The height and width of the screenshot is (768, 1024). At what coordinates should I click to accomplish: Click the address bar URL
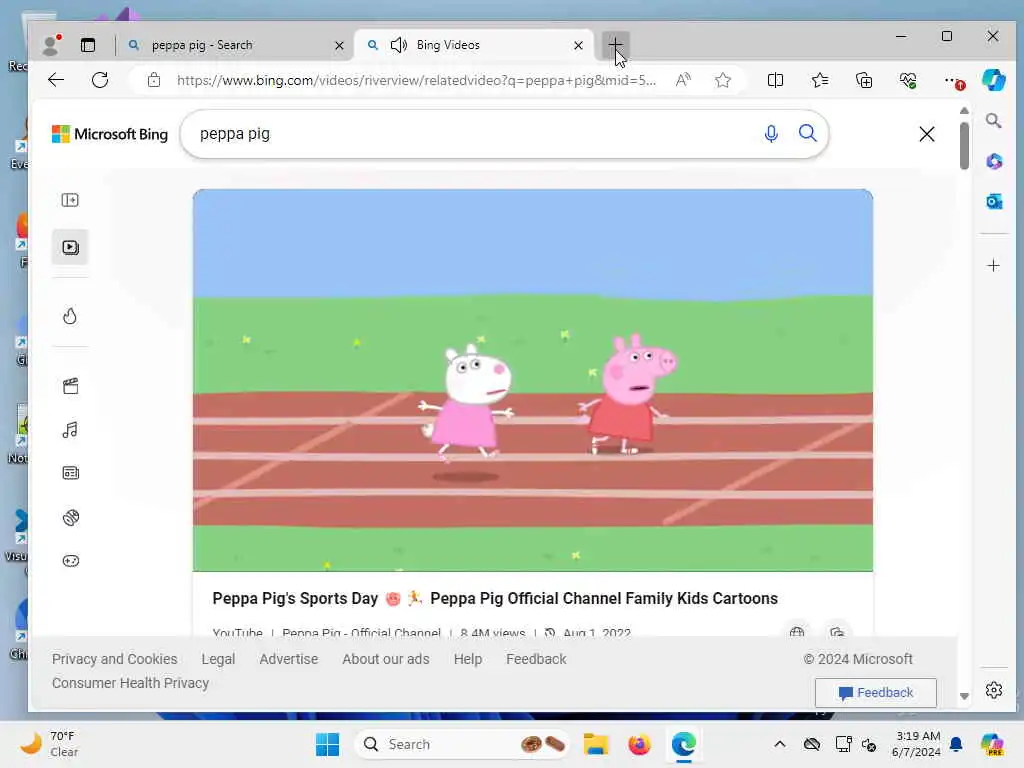click(x=416, y=80)
